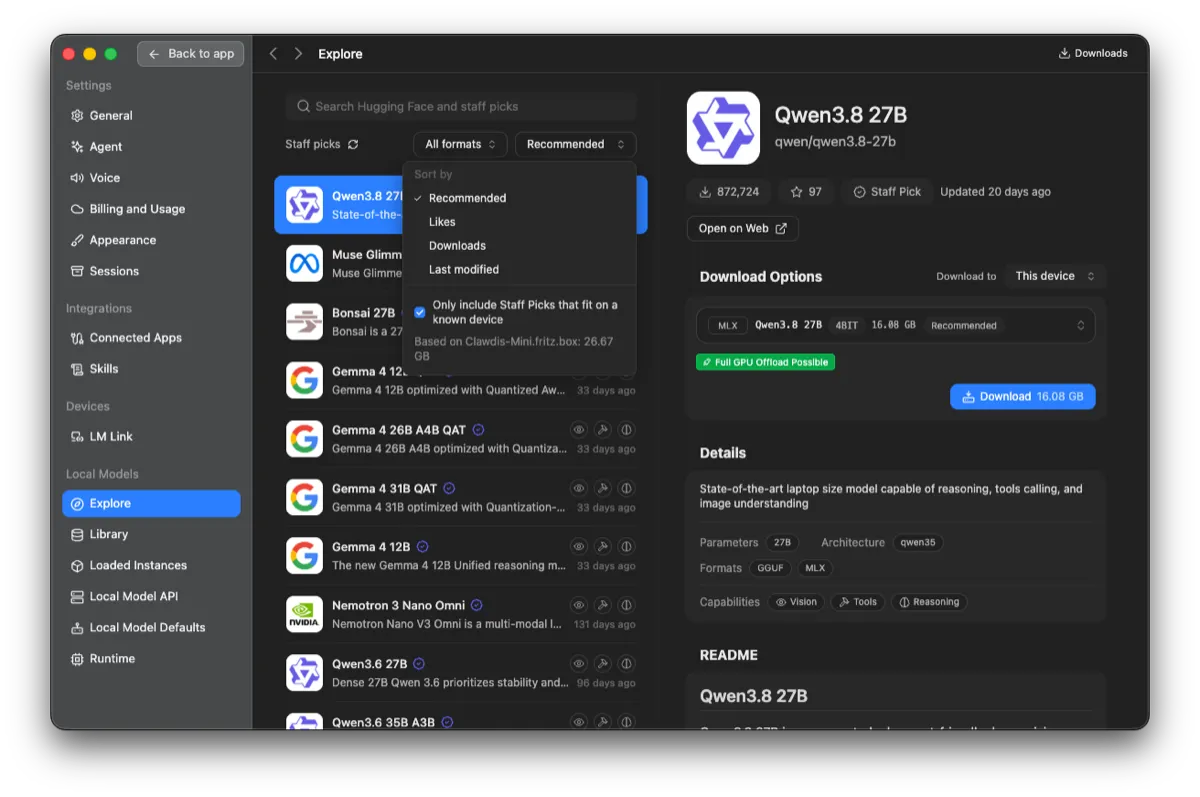Click the Staff Pick badge in the details header
The width and height of the screenshot is (1200, 797).
click(887, 192)
